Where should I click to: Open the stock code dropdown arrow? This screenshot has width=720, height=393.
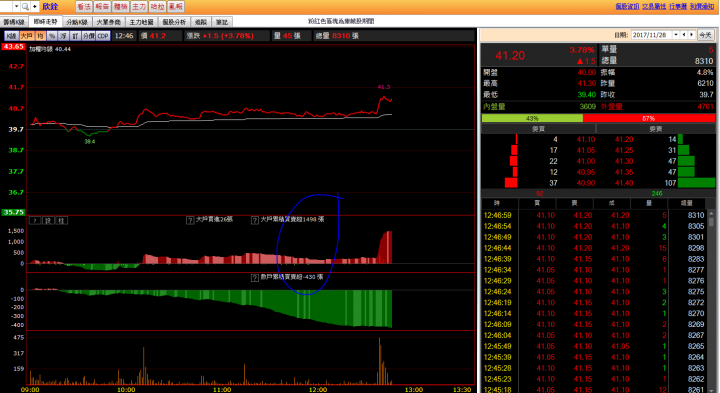[16, 6]
